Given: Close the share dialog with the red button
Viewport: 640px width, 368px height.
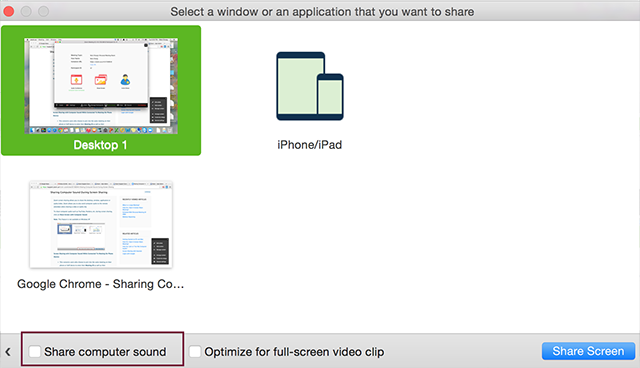Looking at the screenshot, I should [x=9, y=11].
